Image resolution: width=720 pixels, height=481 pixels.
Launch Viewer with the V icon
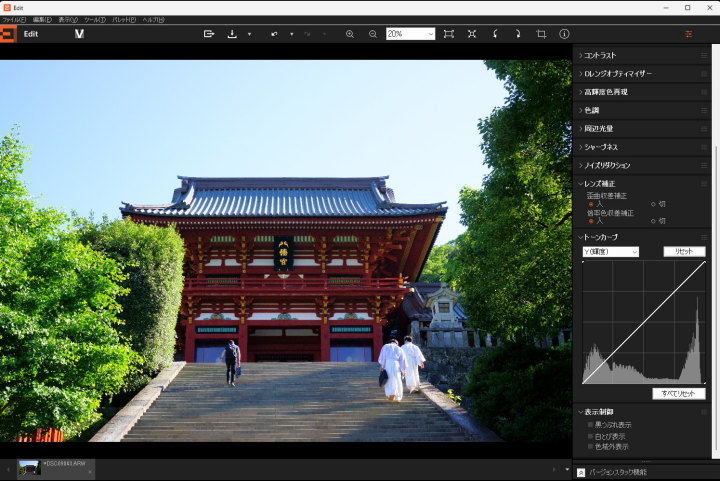click(x=79, y=34)
